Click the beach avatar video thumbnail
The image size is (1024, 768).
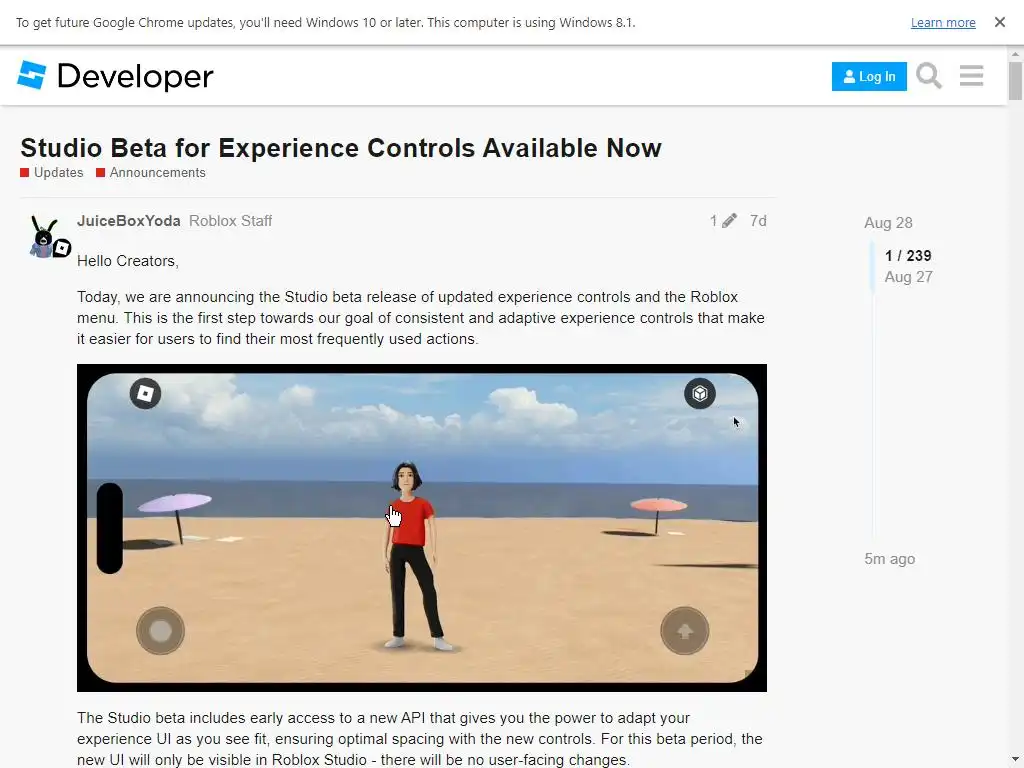(x=422, y=528)
